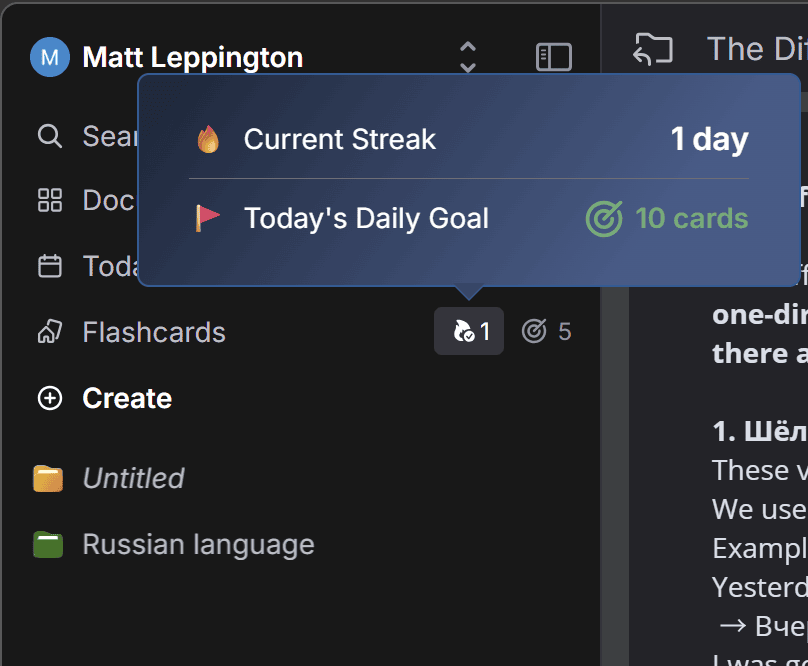Click the green Russian language folder icon

(48, 544)
